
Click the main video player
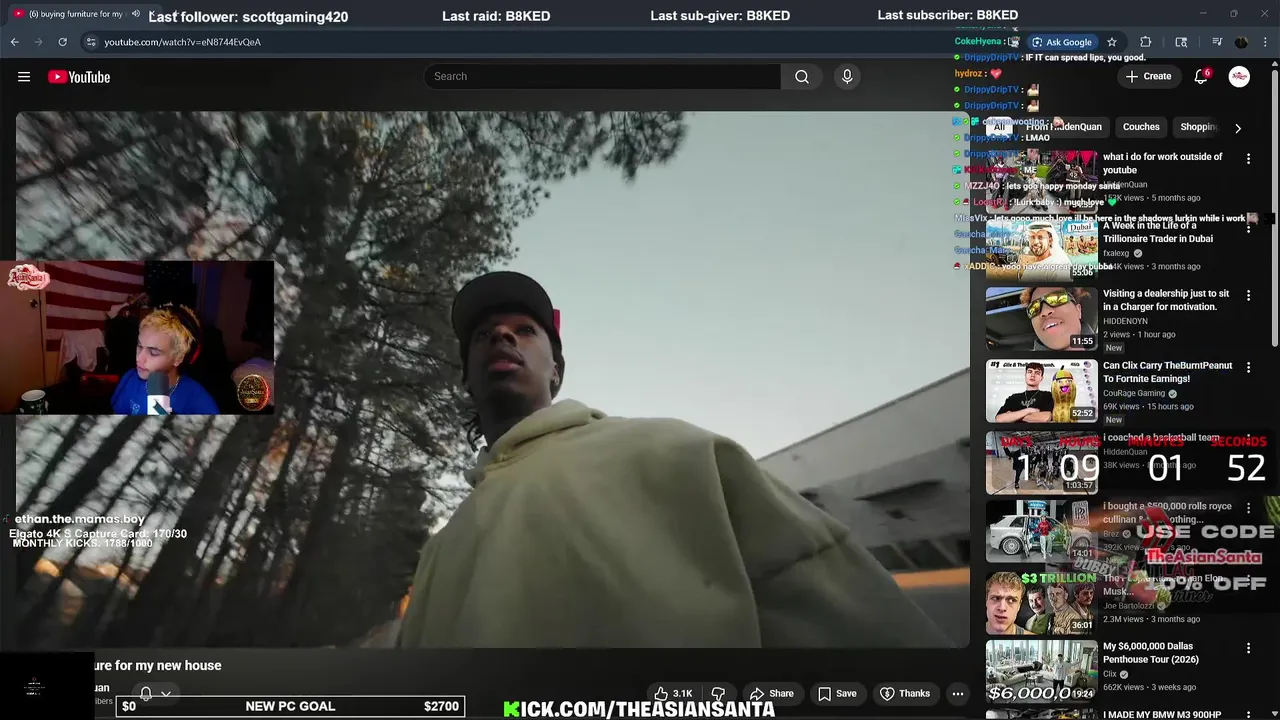[x=492, y=380]
